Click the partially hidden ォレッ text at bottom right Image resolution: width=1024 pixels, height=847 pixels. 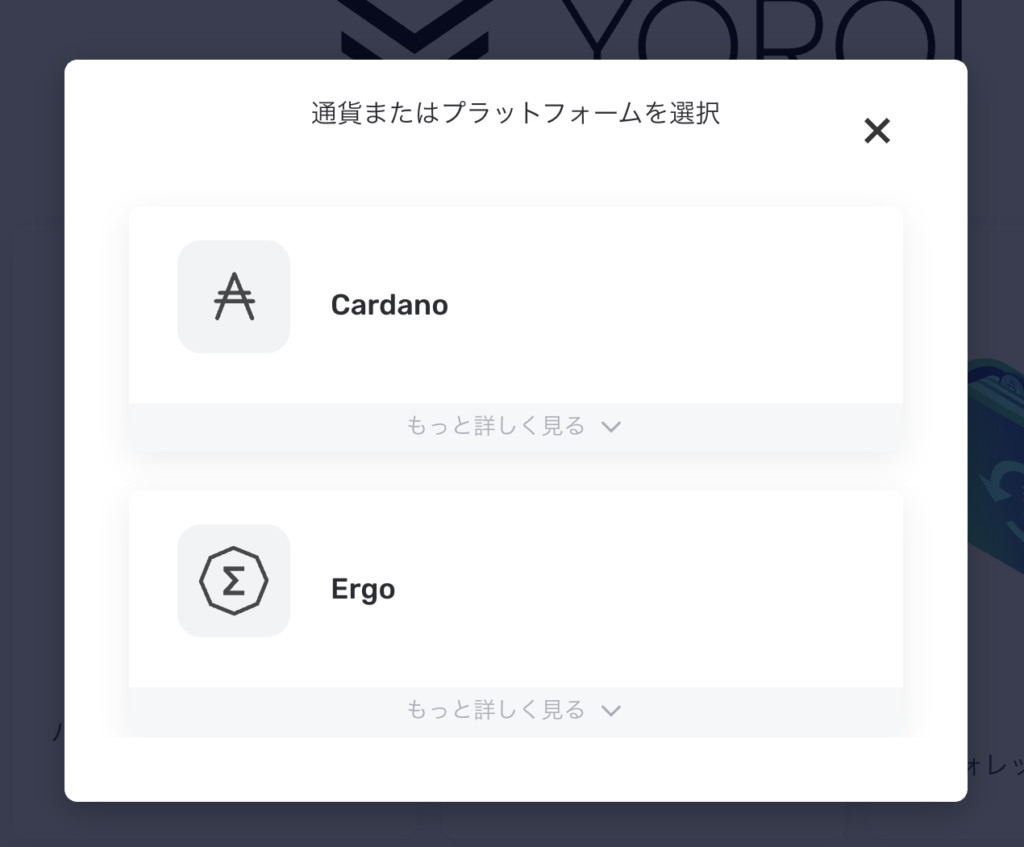[x=996, y=767]
